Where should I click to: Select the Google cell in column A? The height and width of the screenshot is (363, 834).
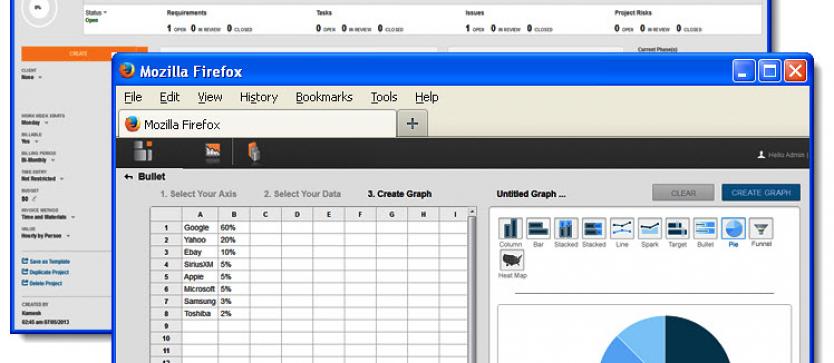200,227
